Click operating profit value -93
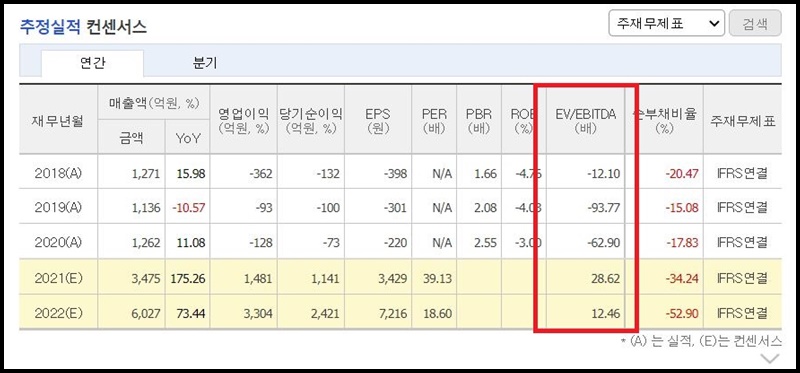The width and height of the screenshot is (800, 373). point(264,208)
